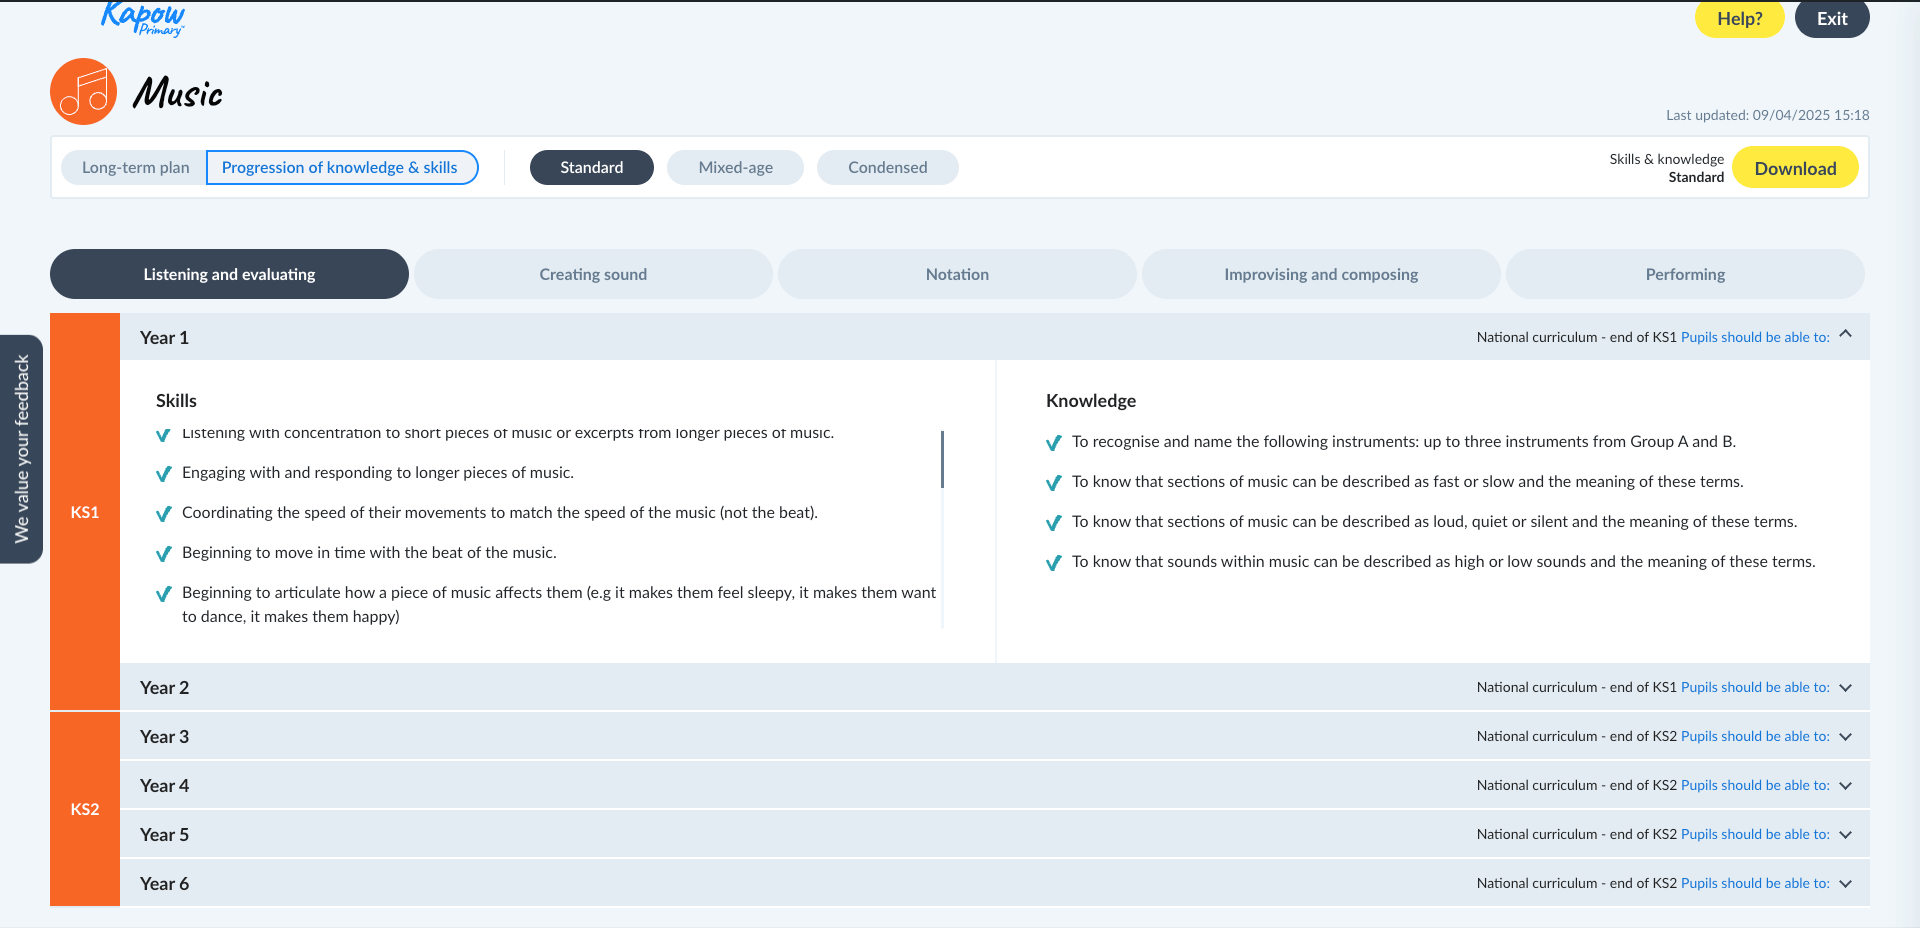Click the 'Skills & knowledge Standard' label
Image resolution: width=1920 pixels, height=928 pixels.
point(1667,168)
